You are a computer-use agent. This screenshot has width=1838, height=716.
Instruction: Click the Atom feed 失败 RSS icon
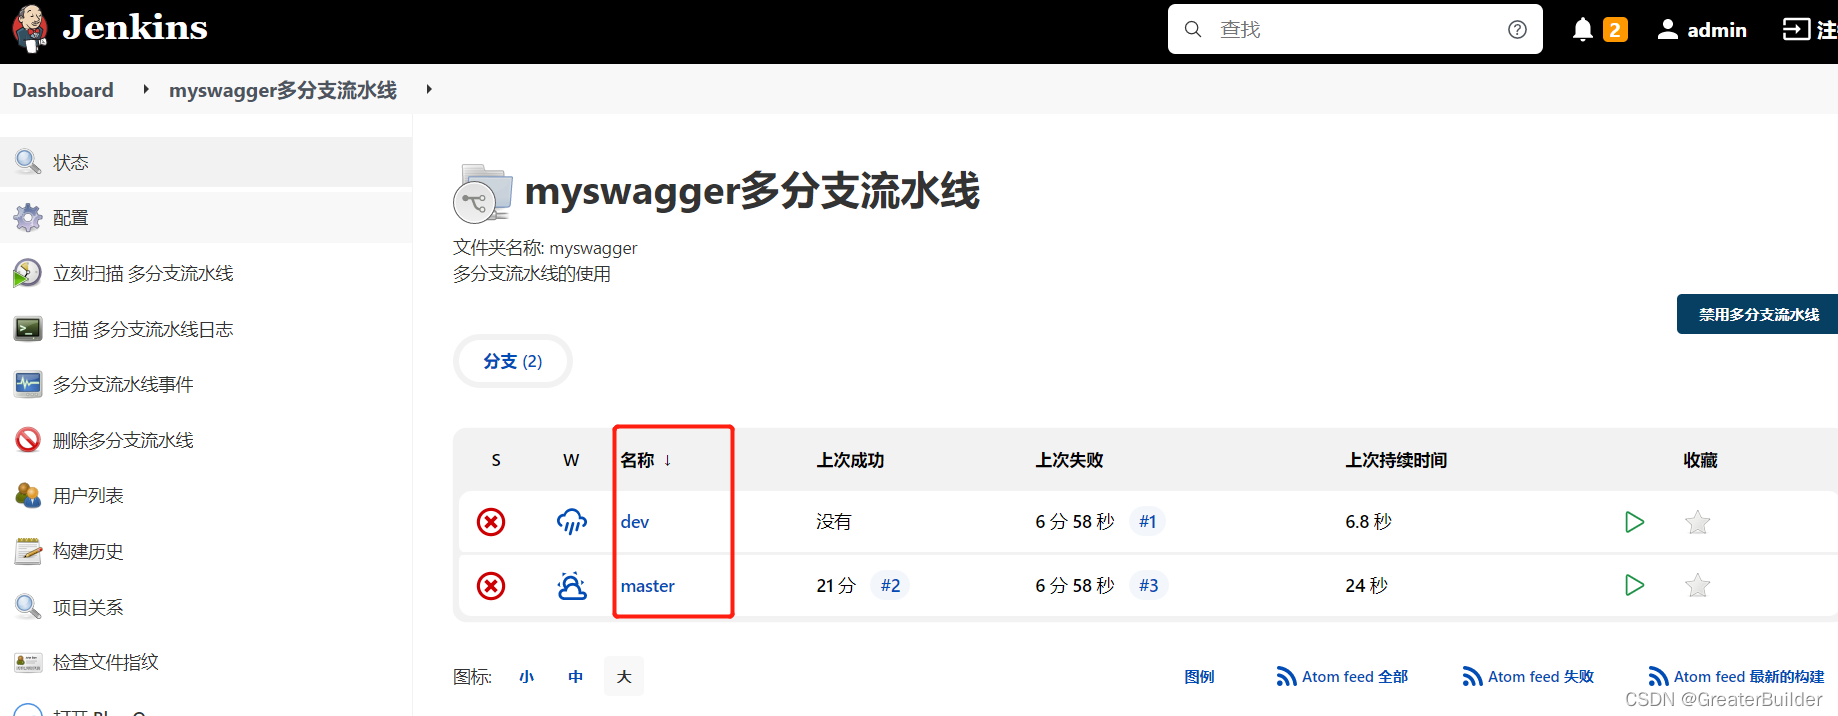click(1472, 677)
